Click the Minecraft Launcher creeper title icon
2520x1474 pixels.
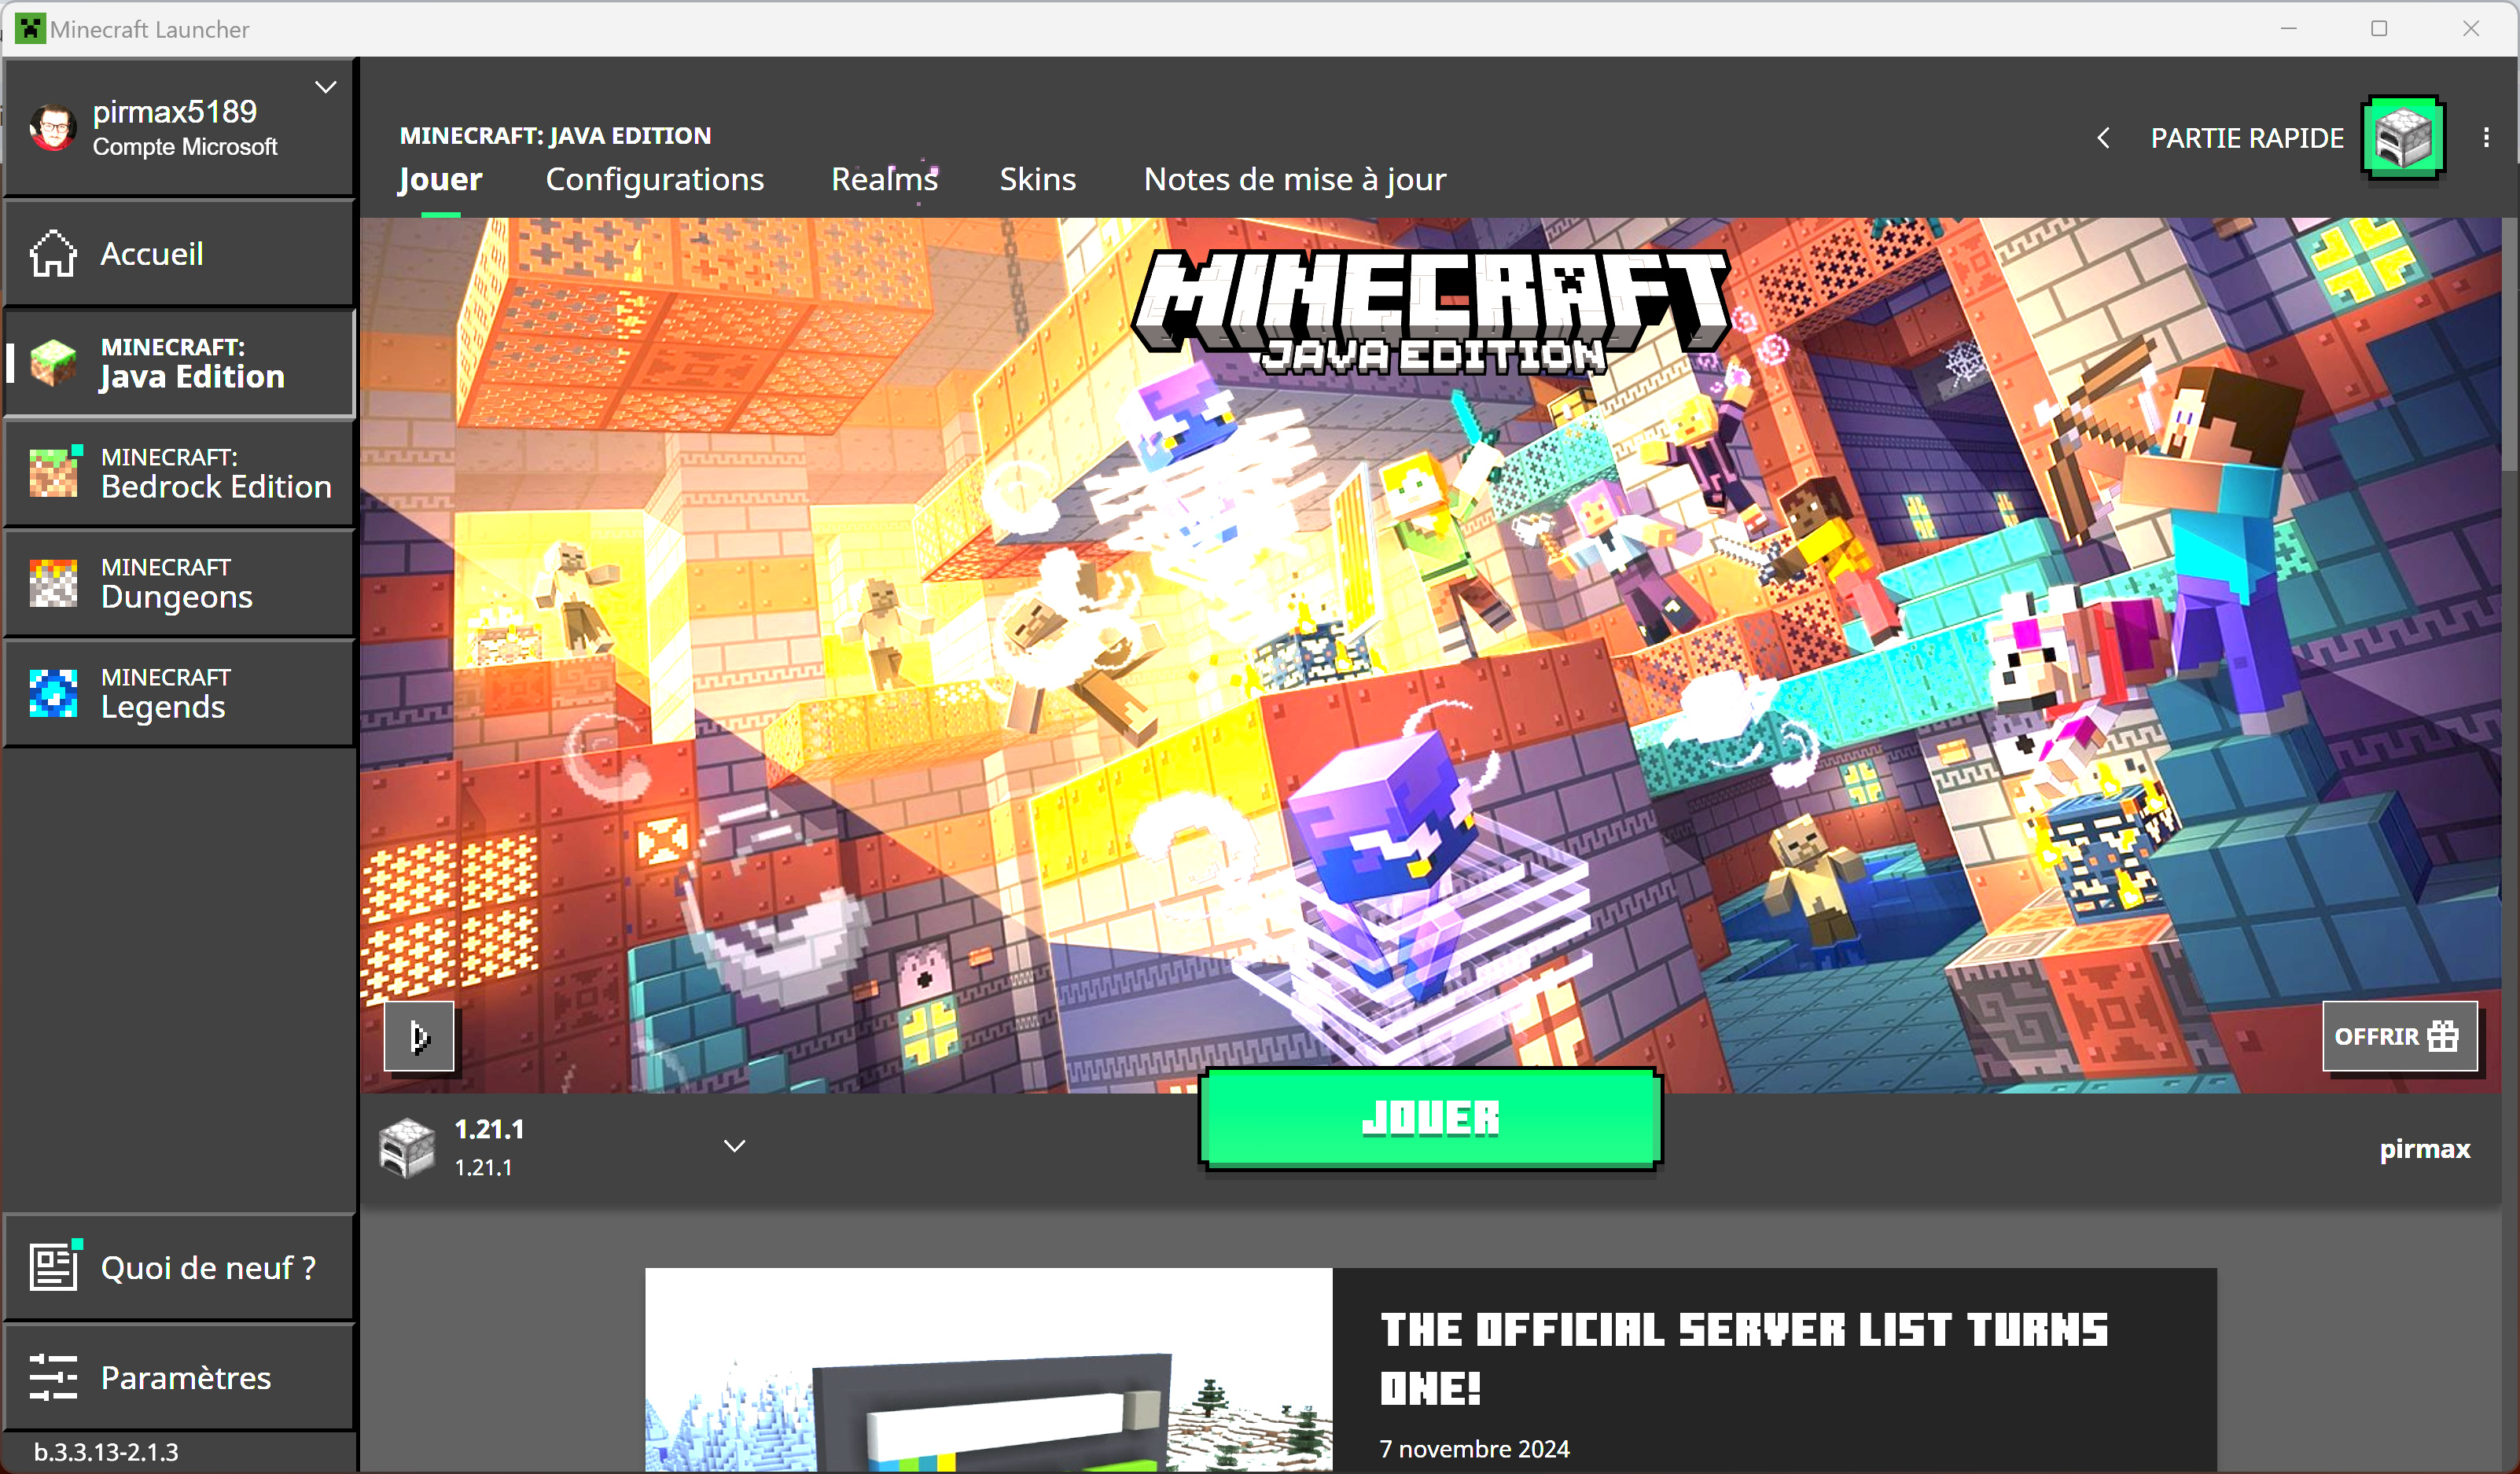click(30, 29)
